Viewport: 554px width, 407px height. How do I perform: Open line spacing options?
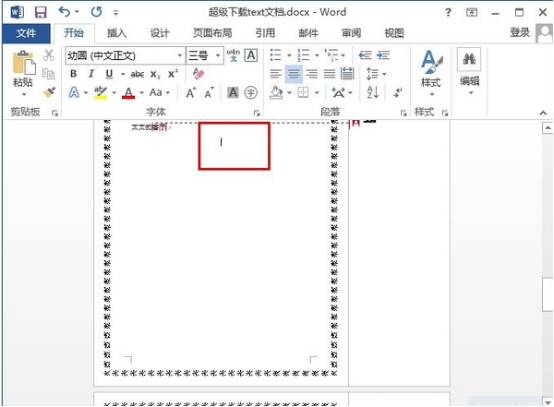click(x=376, y=74)
